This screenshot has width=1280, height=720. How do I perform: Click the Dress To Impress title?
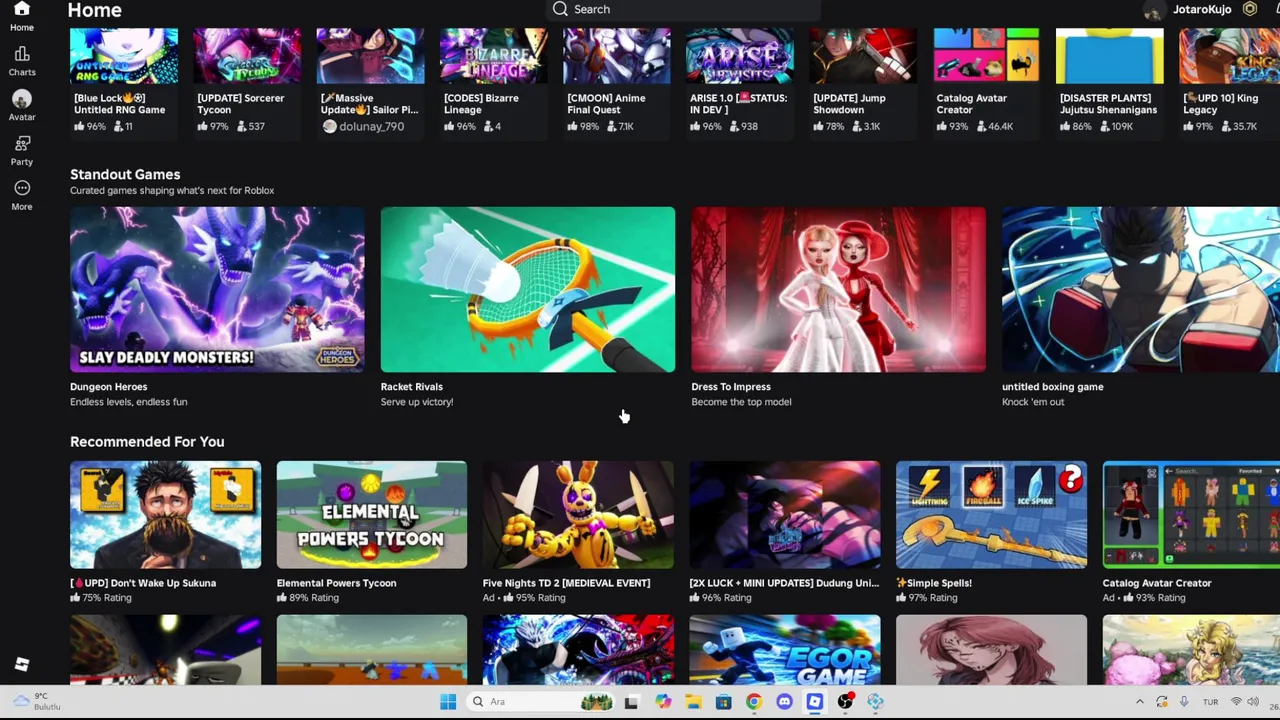coord(730,387)
